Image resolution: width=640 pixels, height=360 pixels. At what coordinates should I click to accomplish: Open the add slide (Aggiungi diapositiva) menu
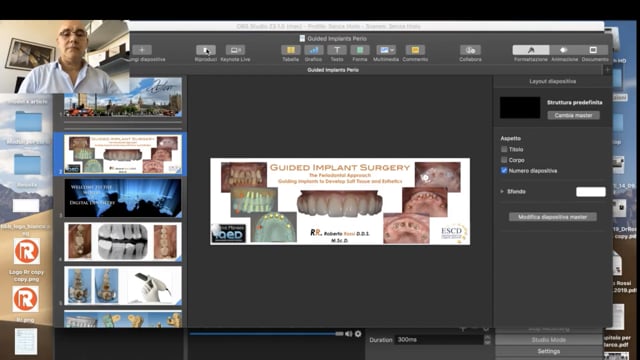[x=142, y=50]
